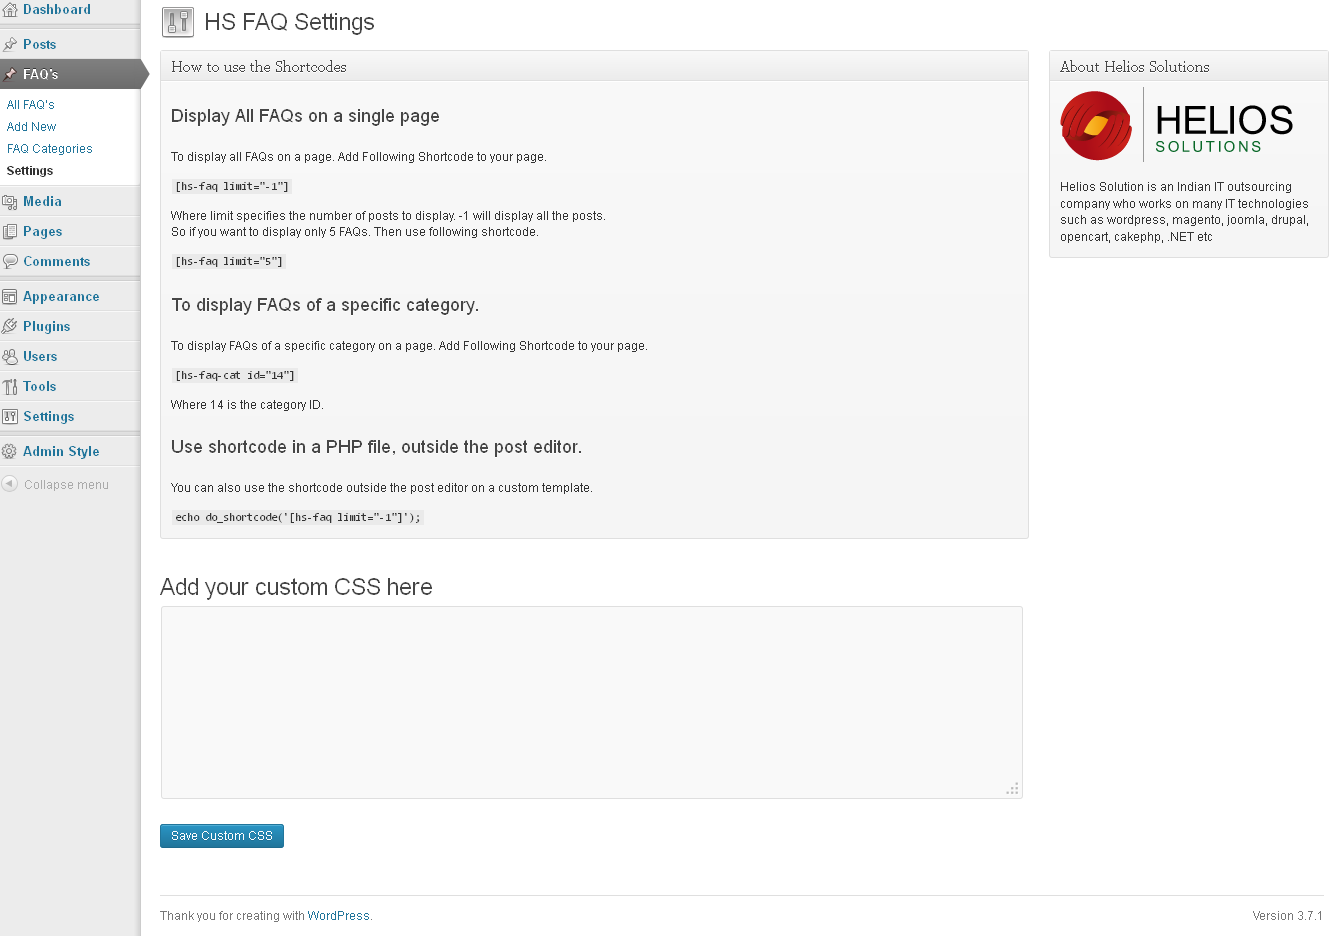Click the Comments speech bubble icon
This screenshot has height=936, width=1344.
pyautogui.click(x=10, y=262)
